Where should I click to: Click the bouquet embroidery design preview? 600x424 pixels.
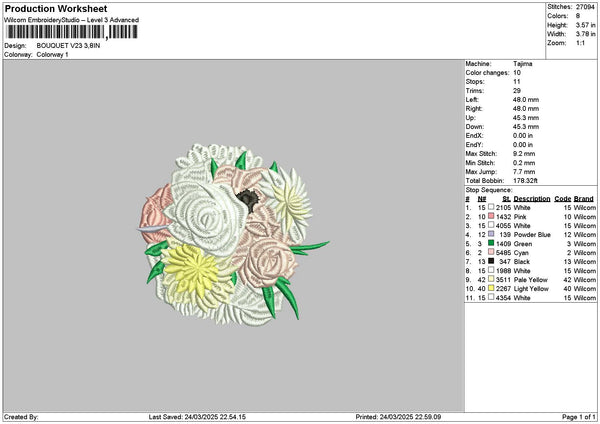click(233, 235)
